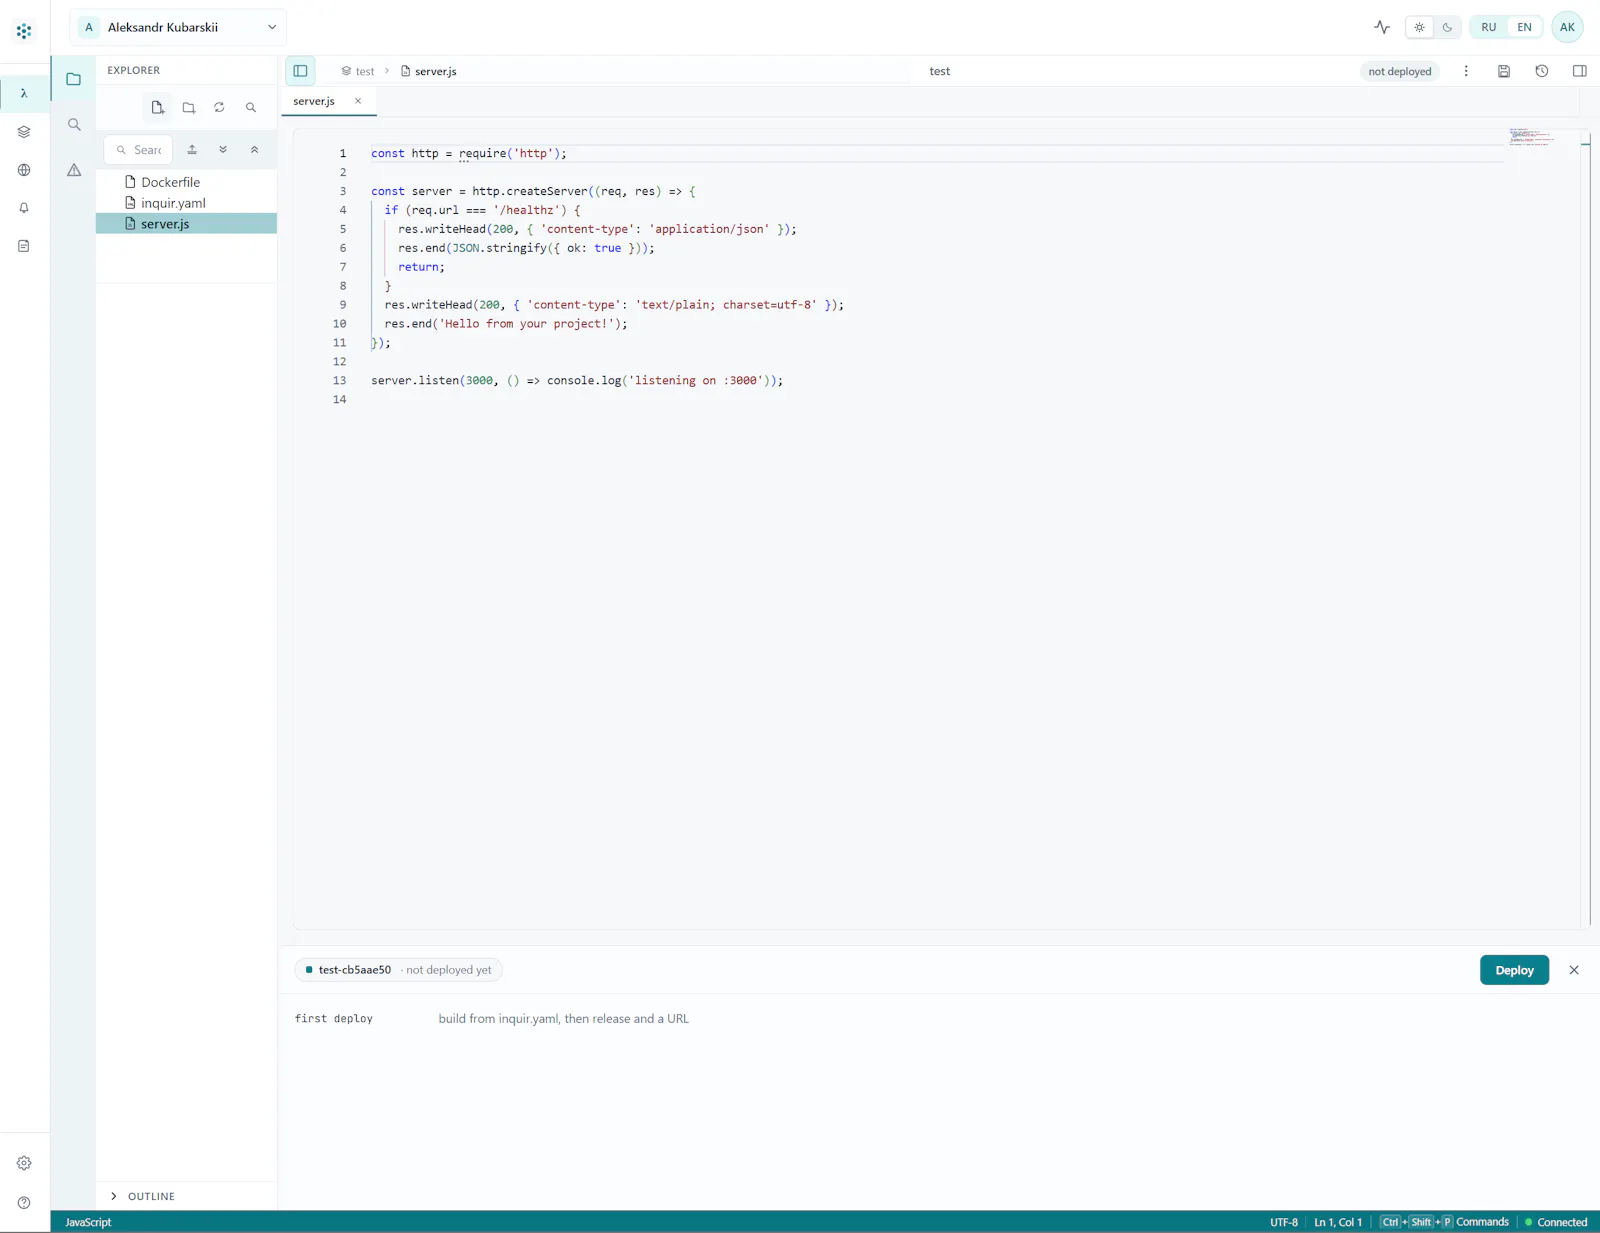Open the help question mark icon

pos(24,1203)
